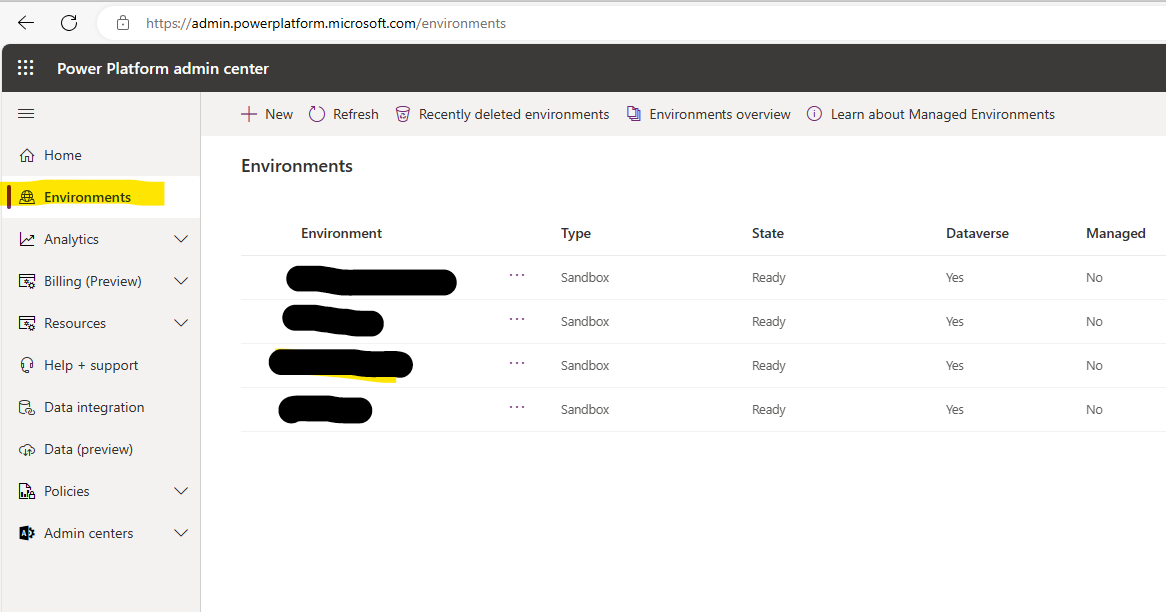Click the Help + support headset icon
This screenshot has width=1168, height=612.
pos(27,365)
